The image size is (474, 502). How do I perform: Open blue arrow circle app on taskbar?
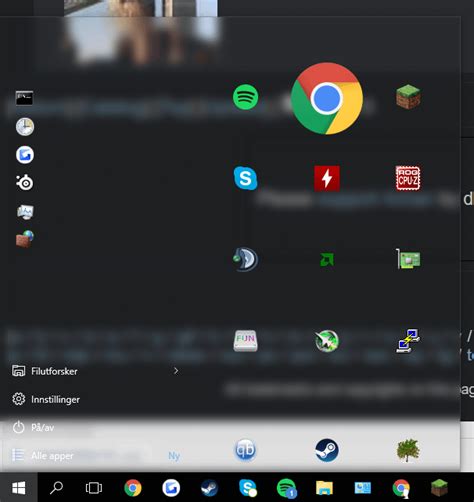click(171, 488)
